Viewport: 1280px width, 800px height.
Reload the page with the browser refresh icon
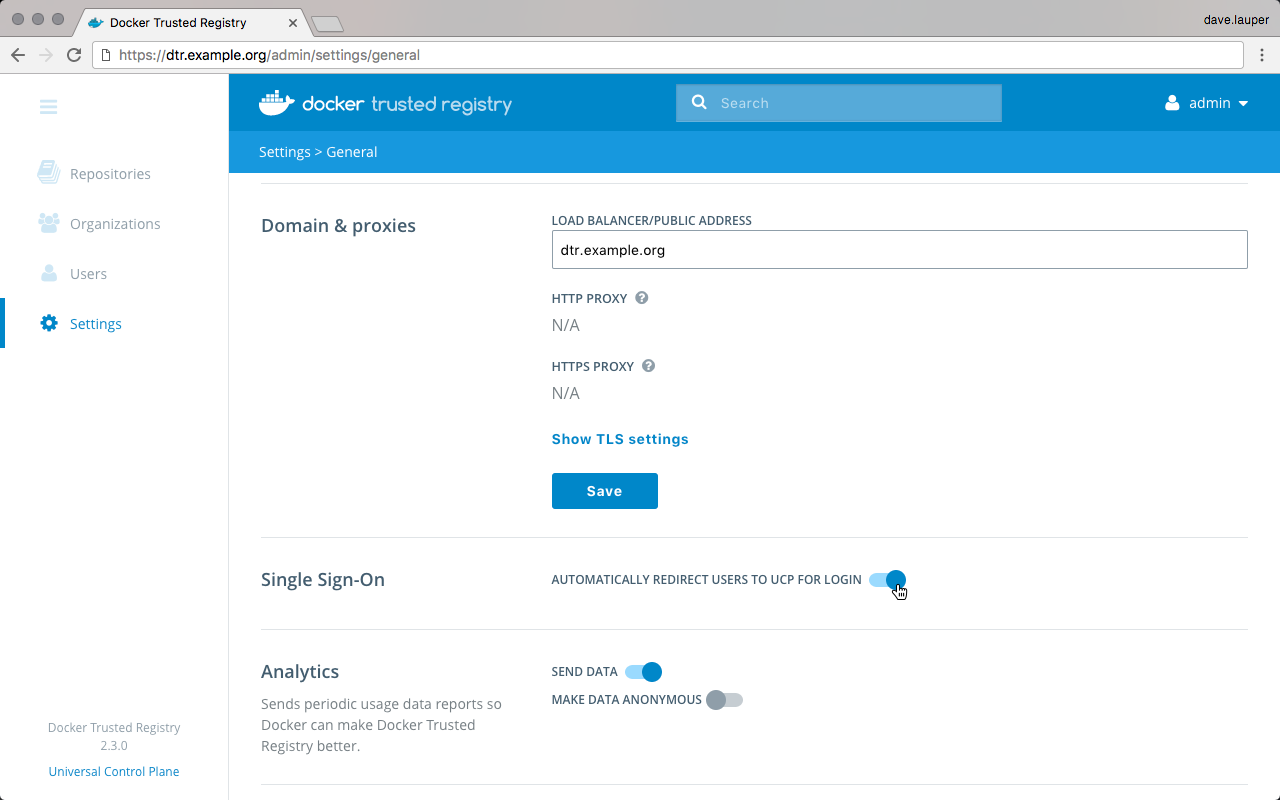[74, 55]
